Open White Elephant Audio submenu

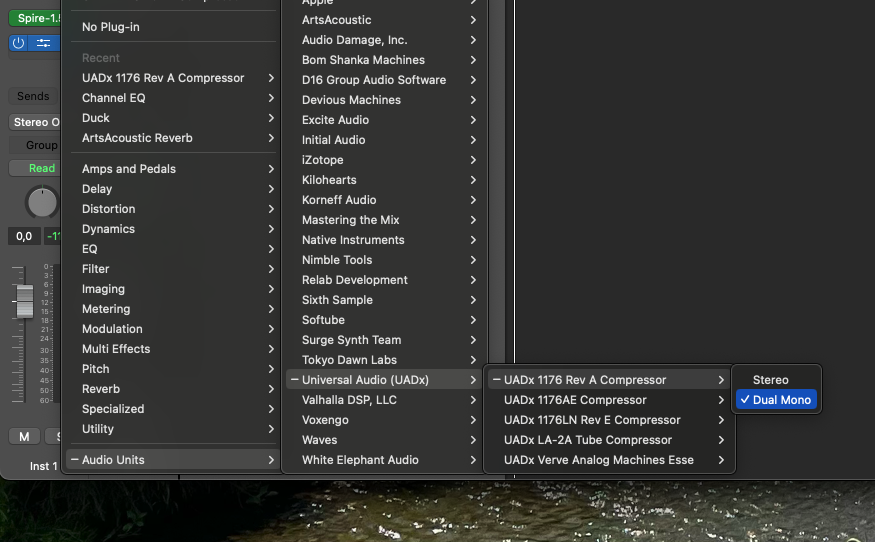384,461
